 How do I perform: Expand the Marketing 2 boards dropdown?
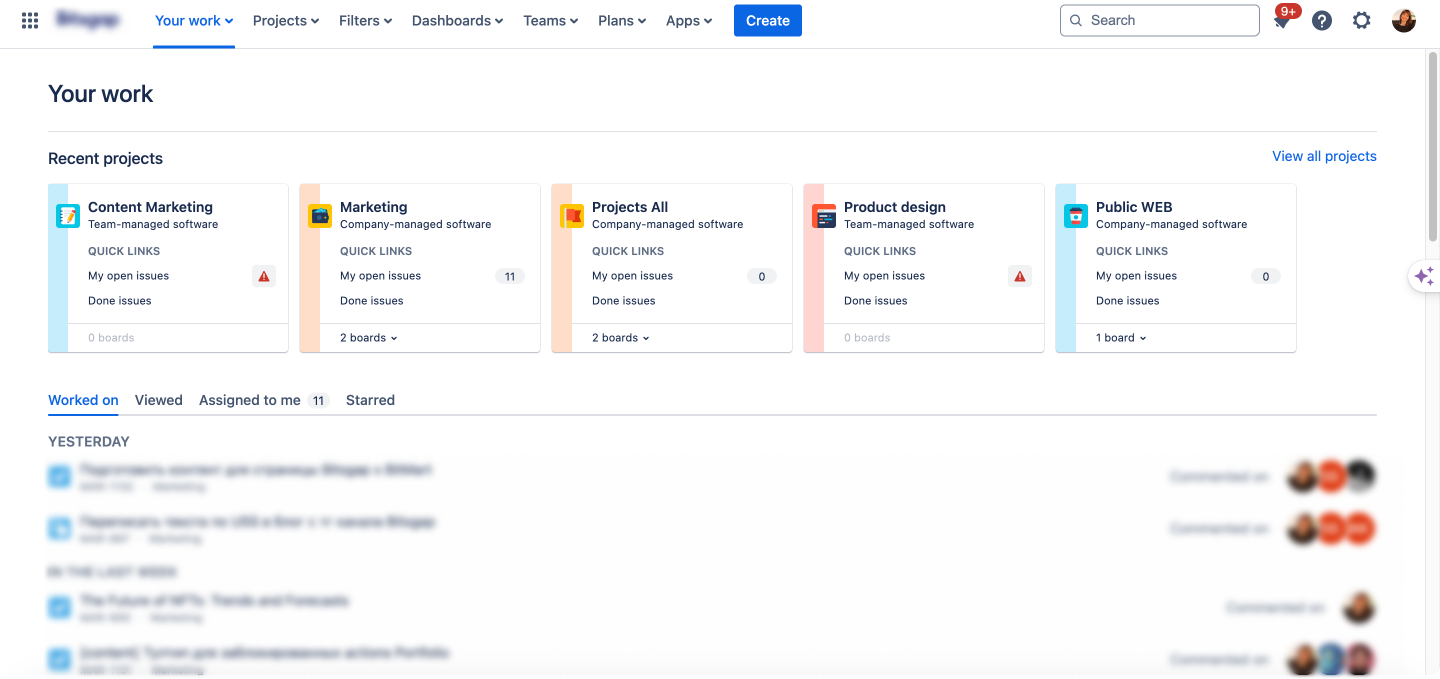point(369,338)
